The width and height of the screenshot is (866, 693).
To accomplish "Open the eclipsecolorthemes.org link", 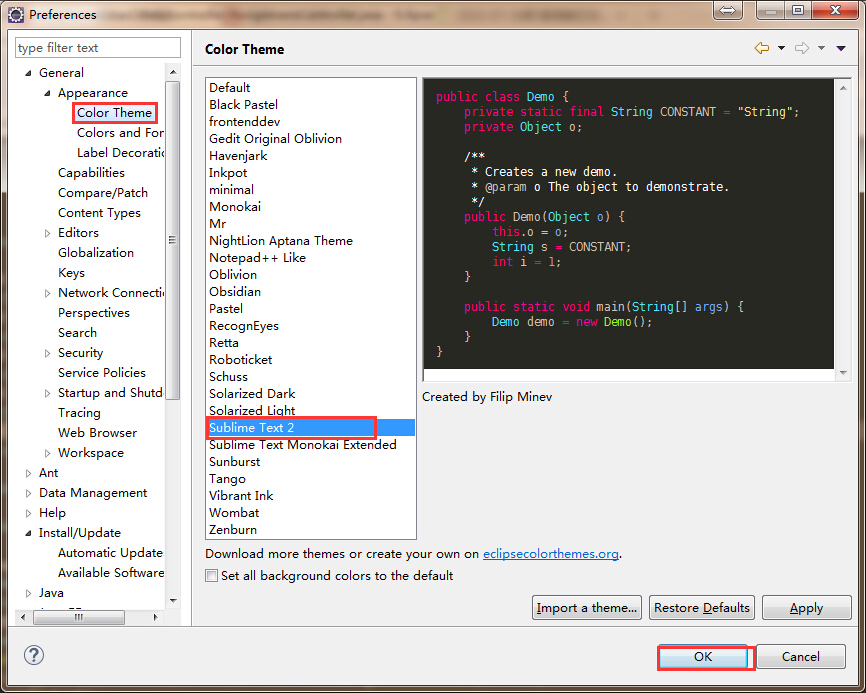I will click(x=551, y=553).
